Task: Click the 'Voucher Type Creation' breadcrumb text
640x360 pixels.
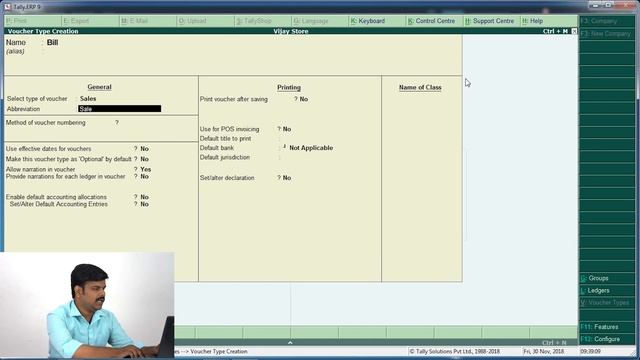Action: coord(219,351)
